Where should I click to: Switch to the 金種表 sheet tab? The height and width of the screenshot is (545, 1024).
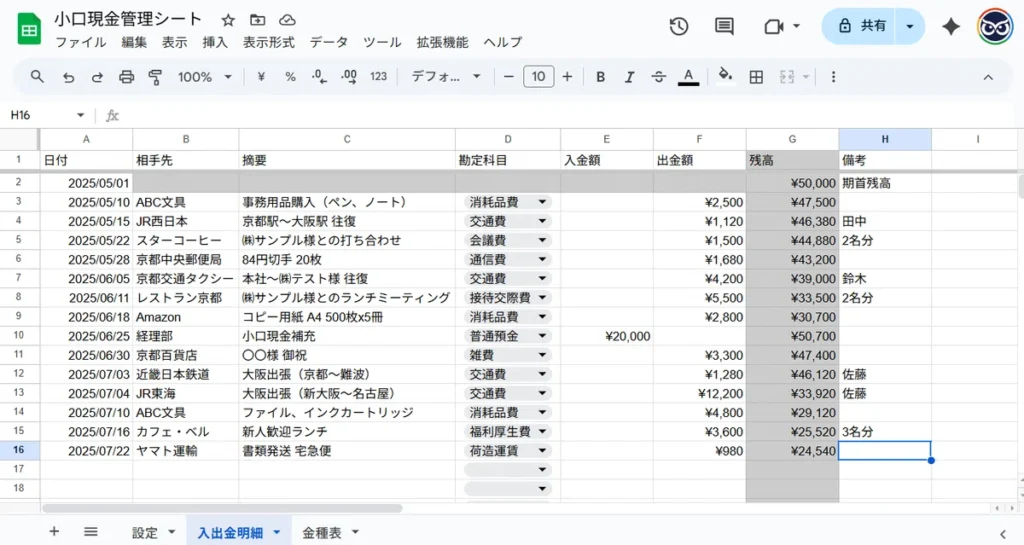click(329, 532)
